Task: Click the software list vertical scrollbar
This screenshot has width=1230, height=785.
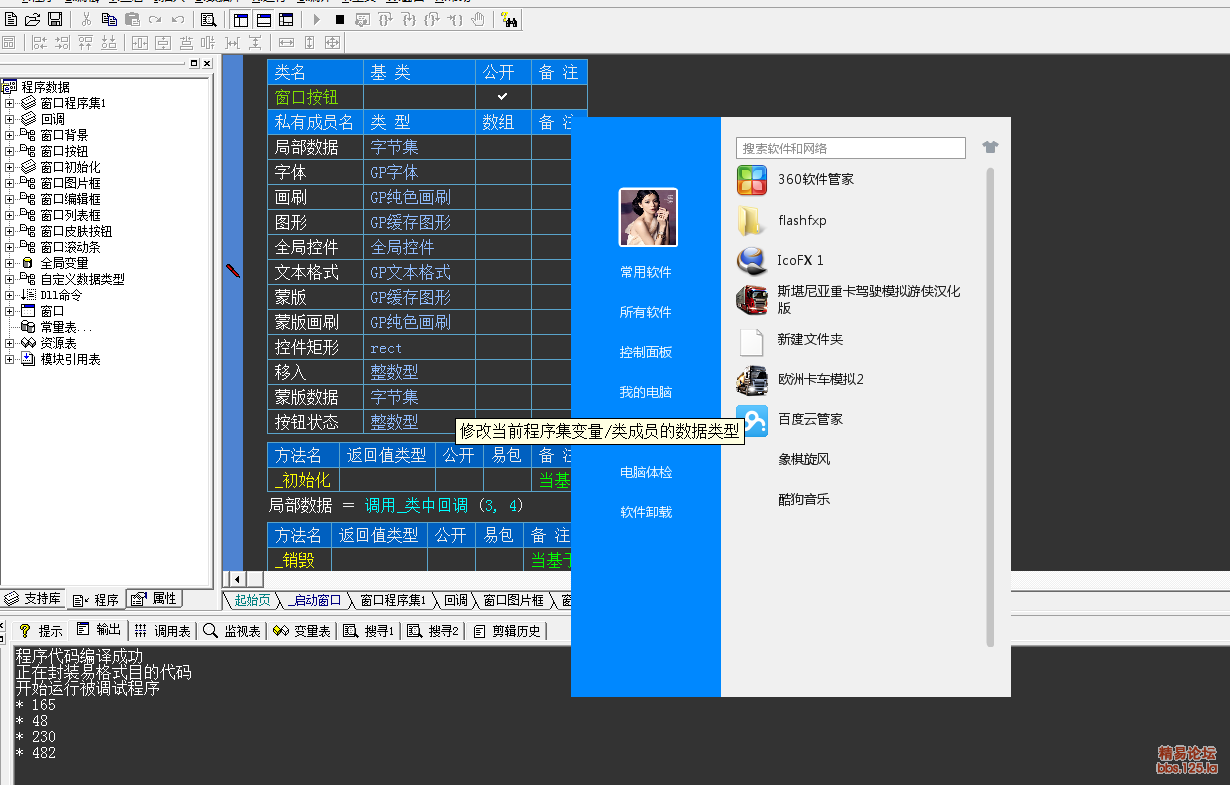Action: pyautogui.click(x=991, y=407)
